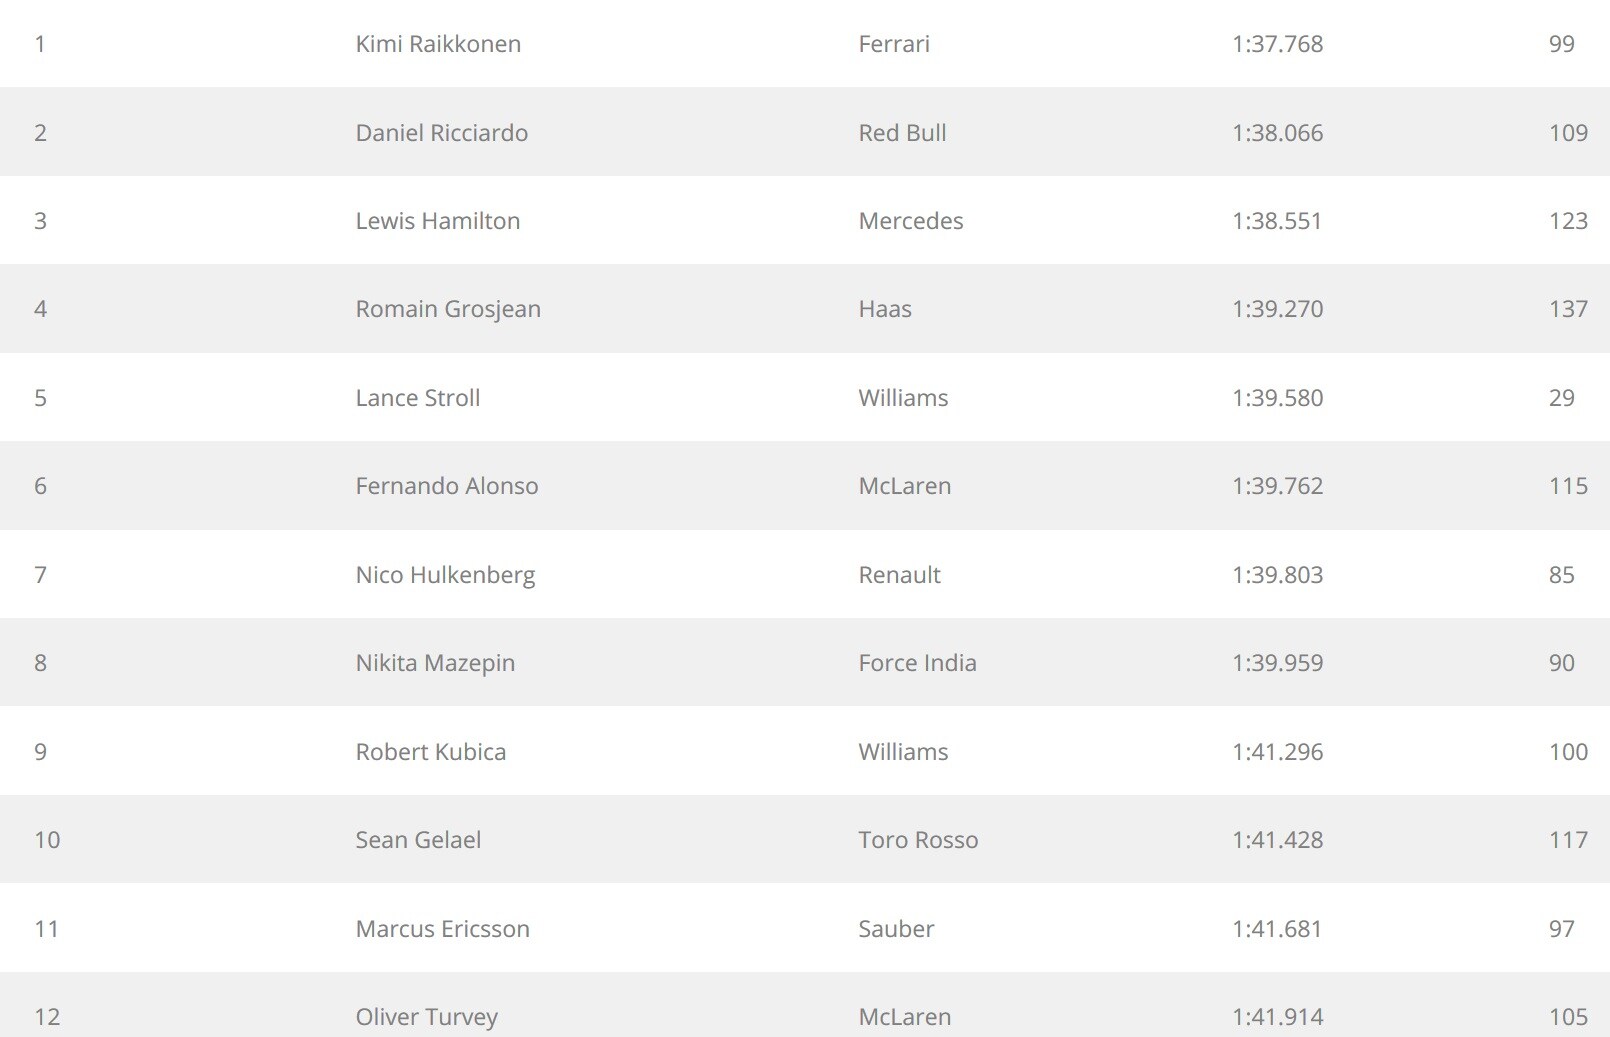
Task: Select Daniel Ricciardo in row 2
Action: point(442,133)
